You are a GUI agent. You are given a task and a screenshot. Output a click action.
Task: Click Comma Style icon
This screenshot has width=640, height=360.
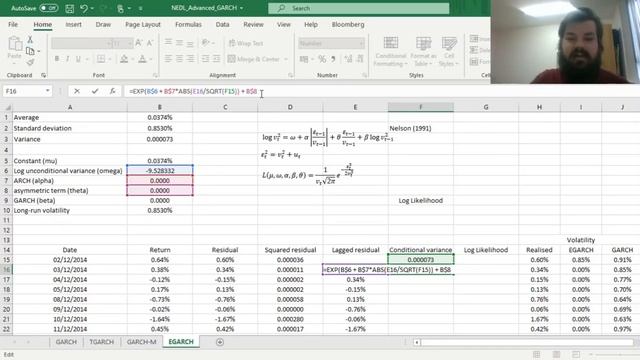coord(333,59)
